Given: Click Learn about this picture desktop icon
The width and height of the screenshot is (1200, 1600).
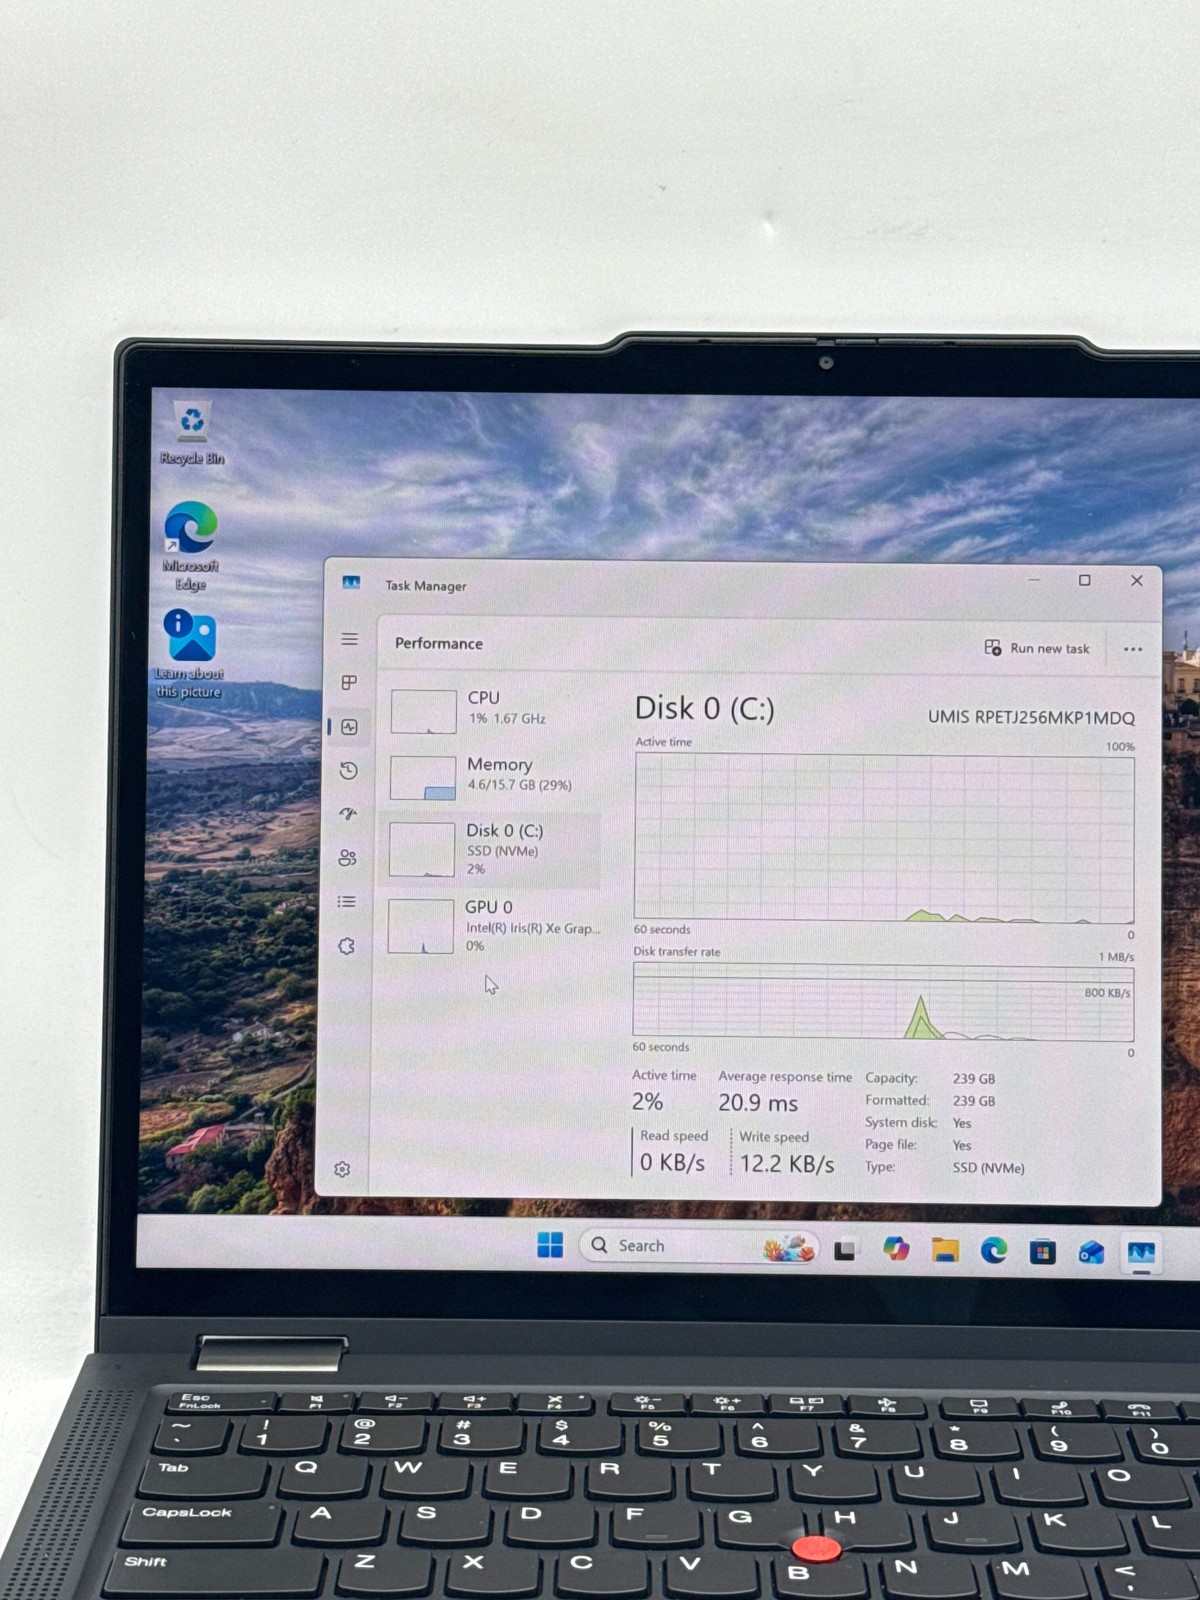Looking at the screenshot, I should (189, 653).
